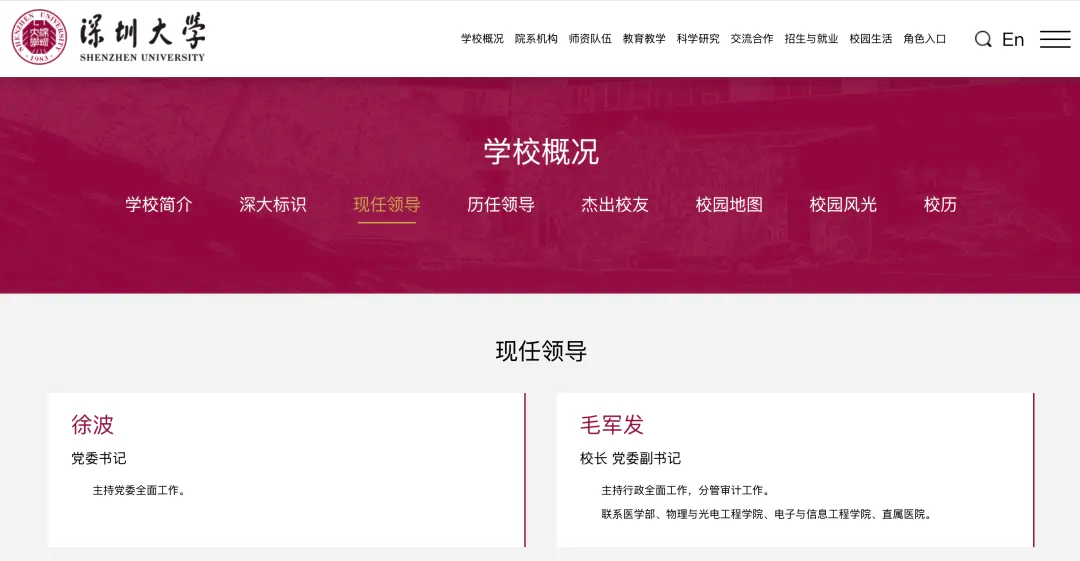Expand 科学研究 navigation item
Screen dimensions: 1080x561
698,39
